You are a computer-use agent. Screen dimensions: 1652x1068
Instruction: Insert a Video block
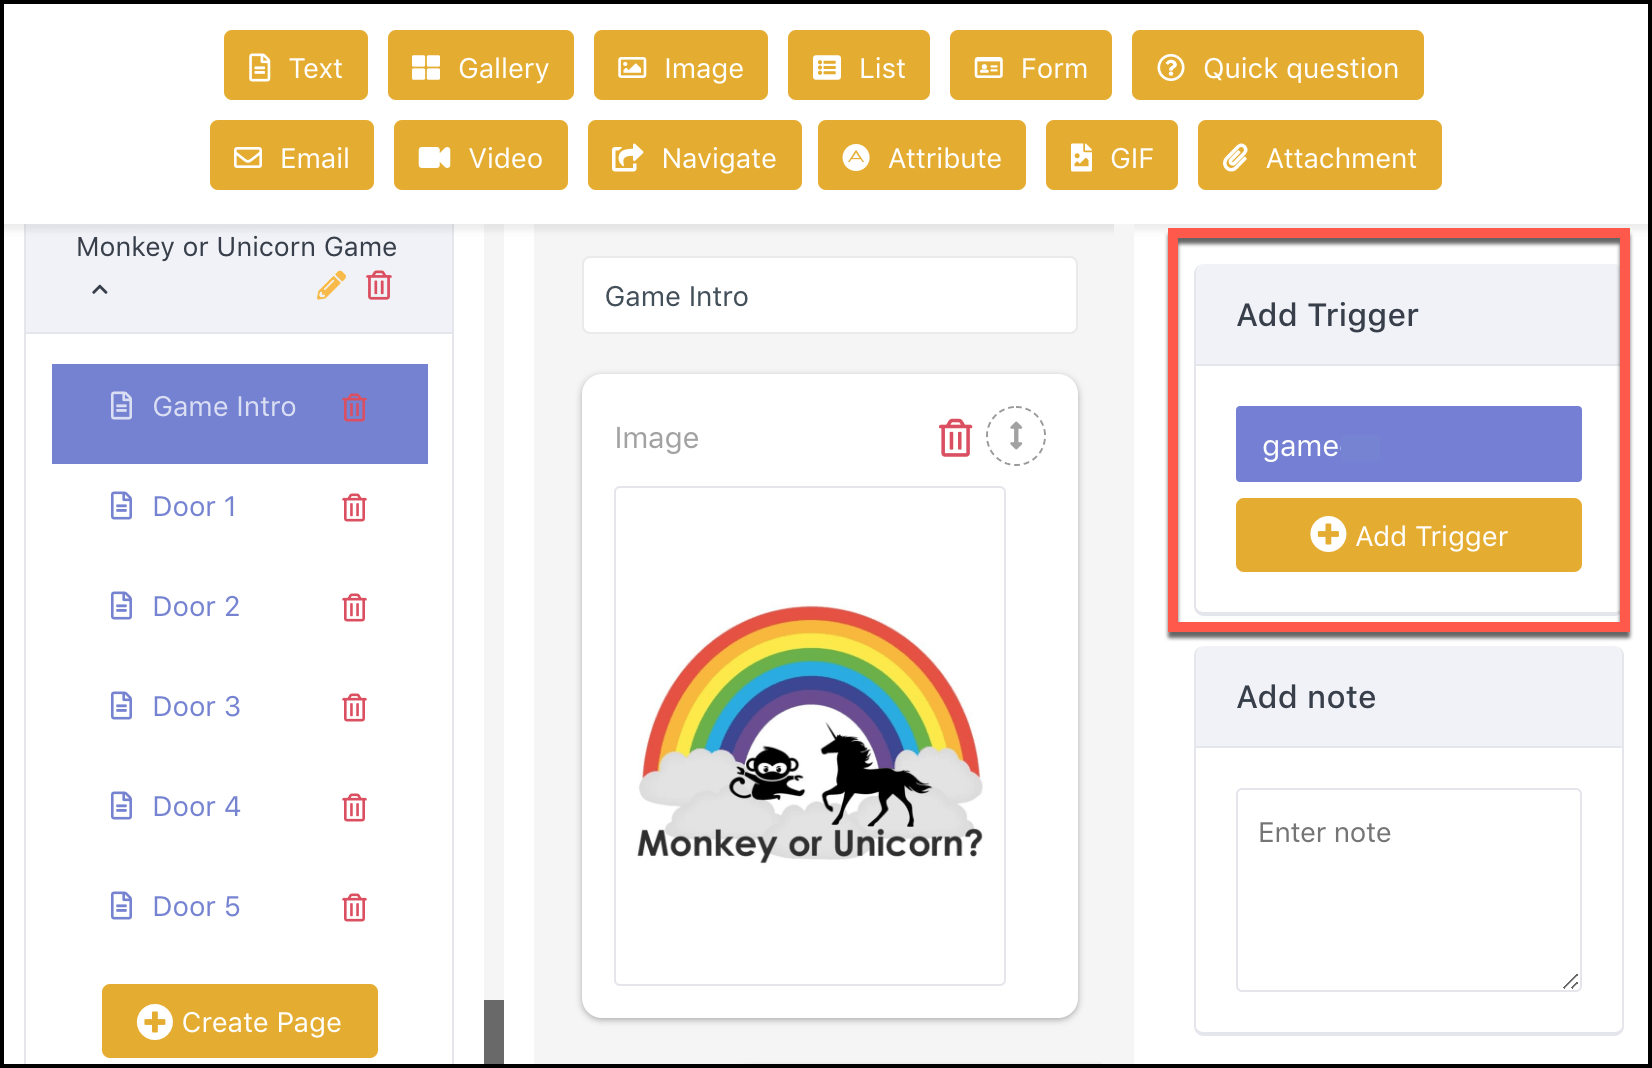[480, 155]
